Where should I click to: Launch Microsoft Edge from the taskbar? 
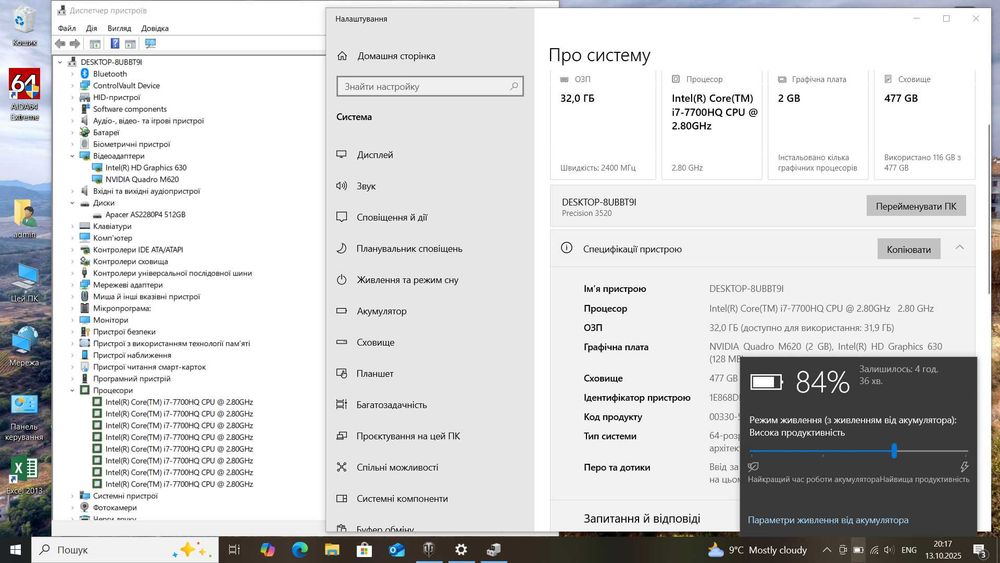click(300, 550)
